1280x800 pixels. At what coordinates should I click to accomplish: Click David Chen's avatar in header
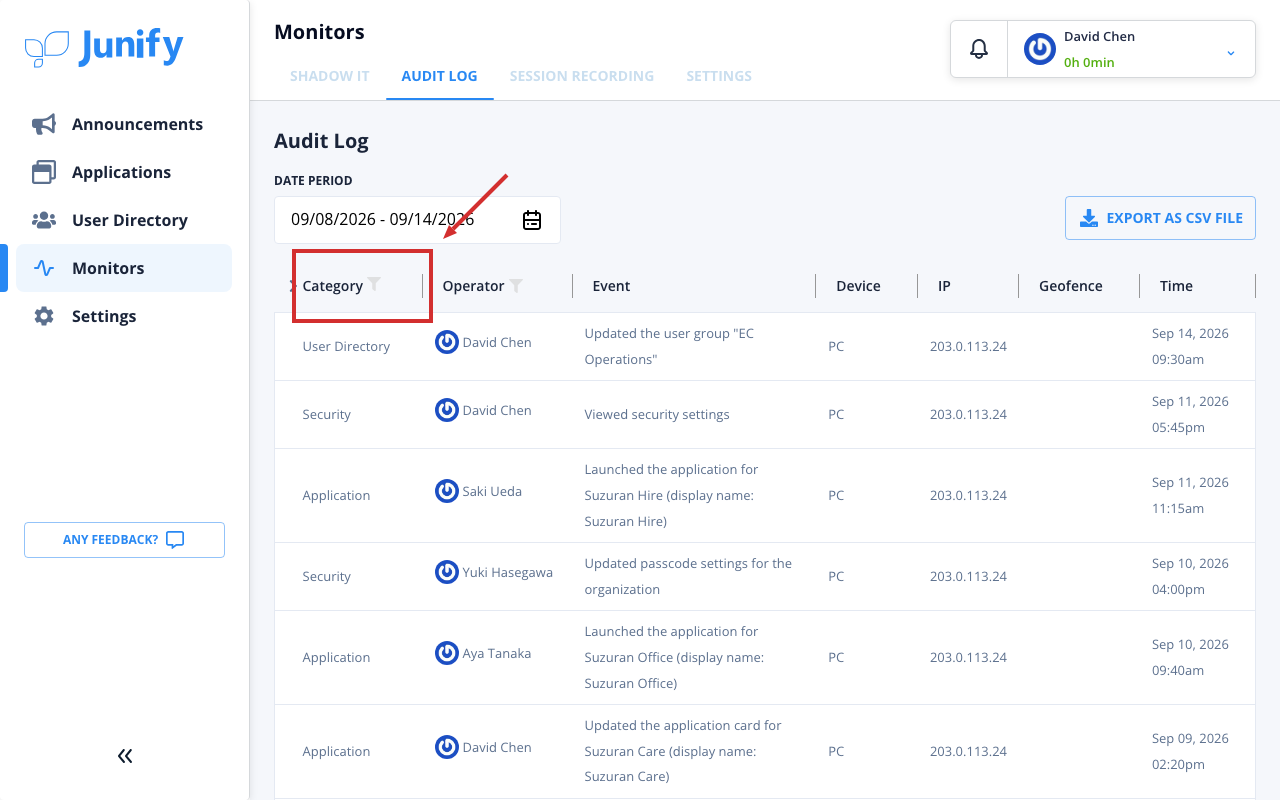click(x=1040, y=49)
